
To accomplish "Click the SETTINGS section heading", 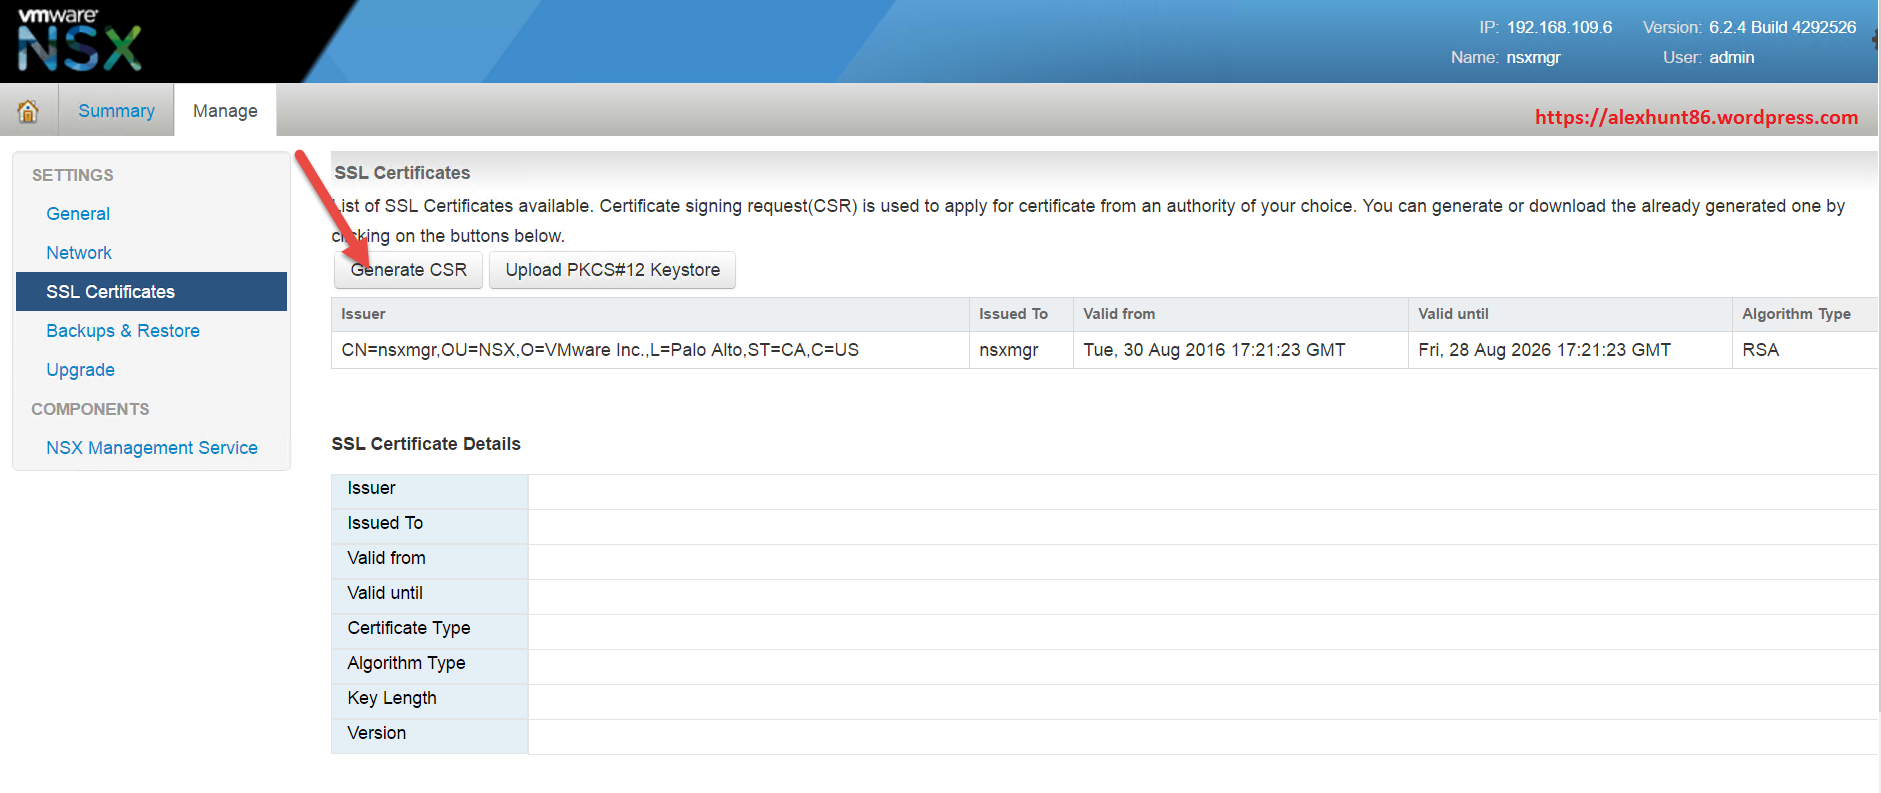I will tap(72, 175).
